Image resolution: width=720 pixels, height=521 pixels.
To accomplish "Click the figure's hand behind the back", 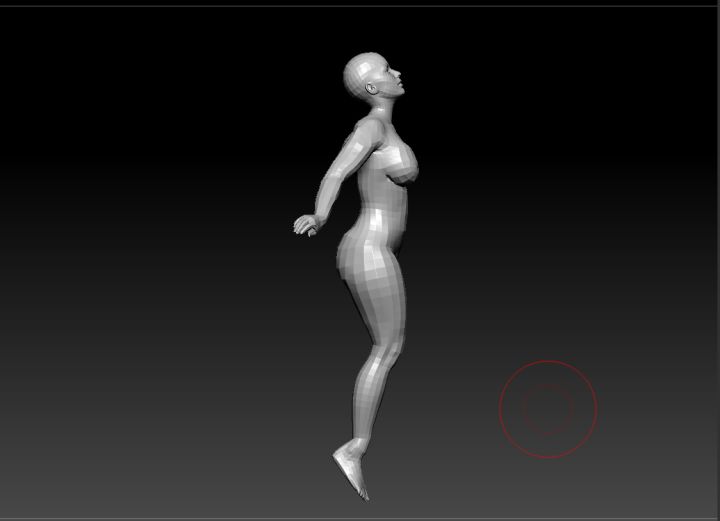I will [306, 225].
